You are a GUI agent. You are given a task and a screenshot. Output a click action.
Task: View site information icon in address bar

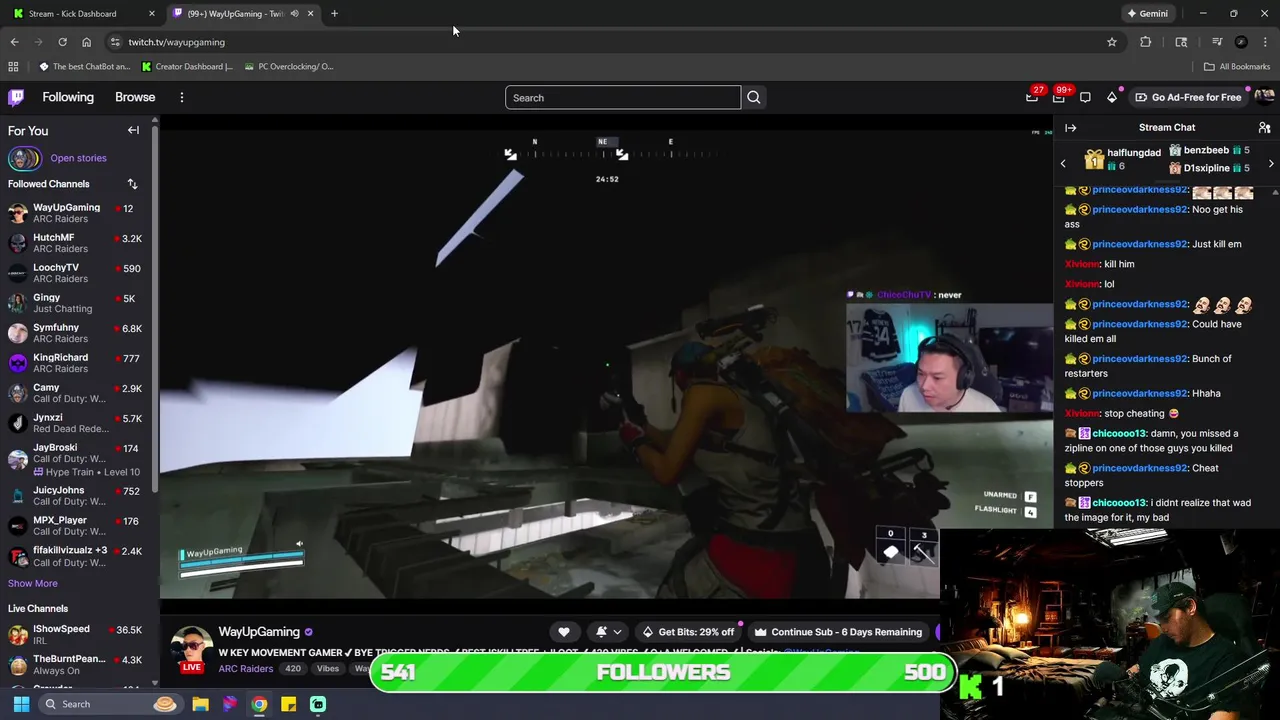tap(115, 42)
